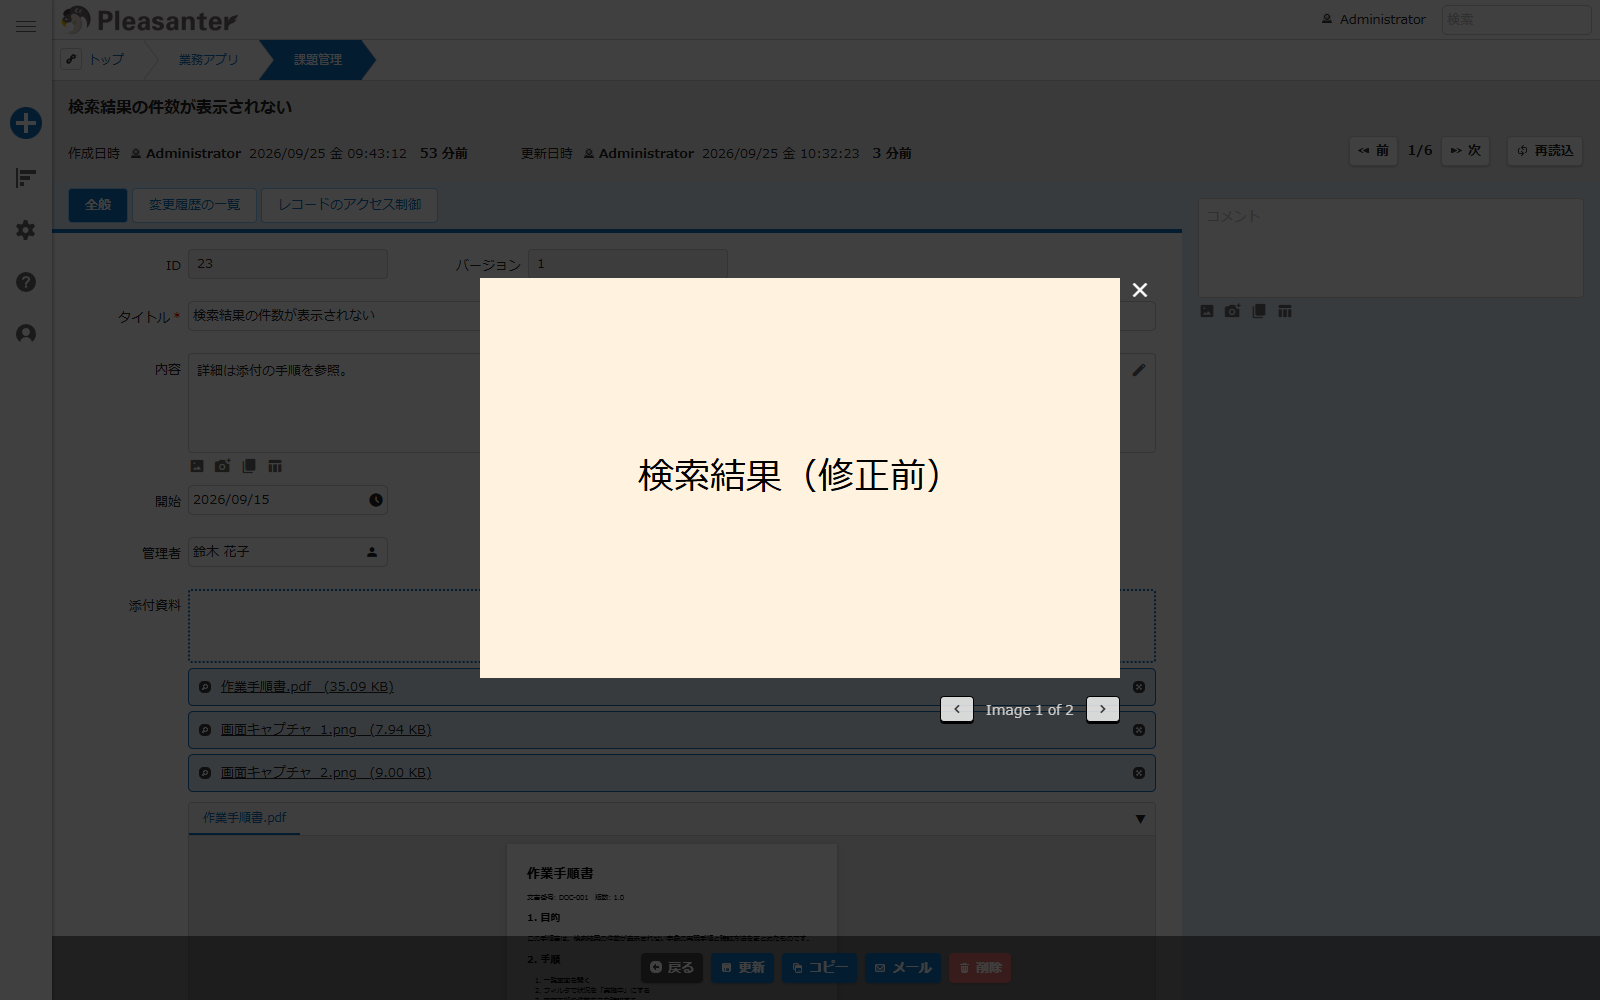Click the edit pencil on 内容 field
The width and height of the screenshot is (1600, 1000).
[x=1139, y=370]
